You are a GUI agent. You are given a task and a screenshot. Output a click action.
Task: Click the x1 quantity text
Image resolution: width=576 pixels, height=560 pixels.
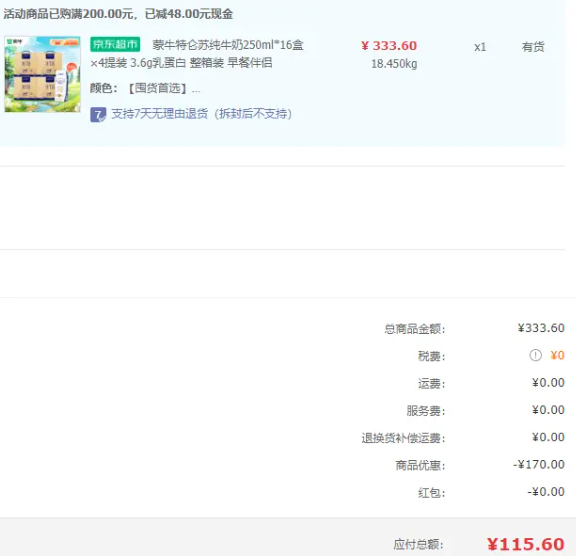click(480, 47)
